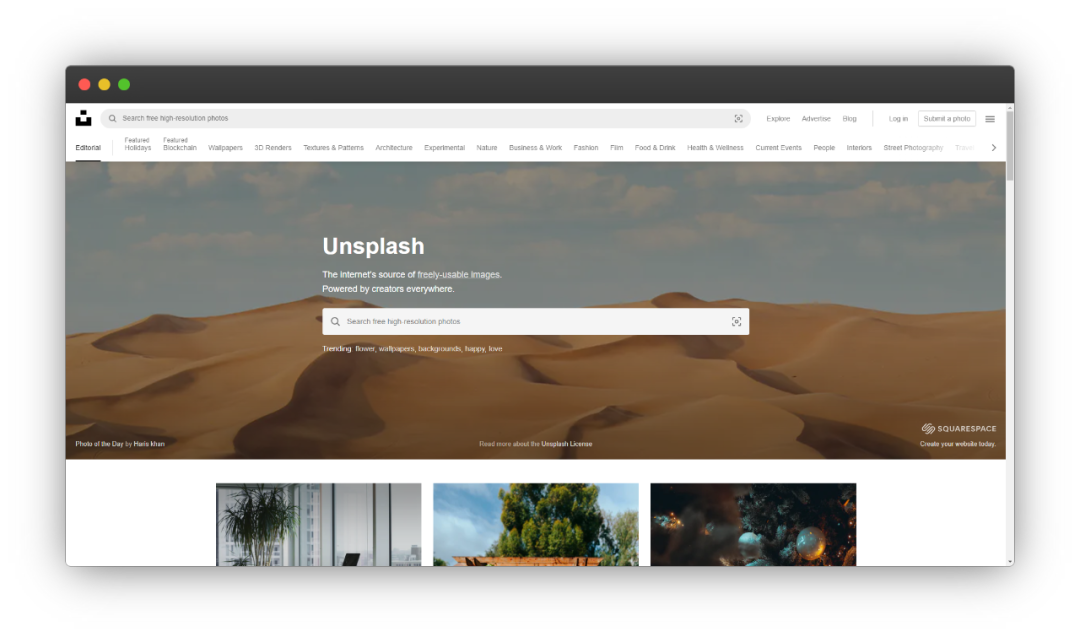The width and height of the screenshot is (1080, 631).
Task: Open visual search icon in hero search box
Action: [736, 322]
